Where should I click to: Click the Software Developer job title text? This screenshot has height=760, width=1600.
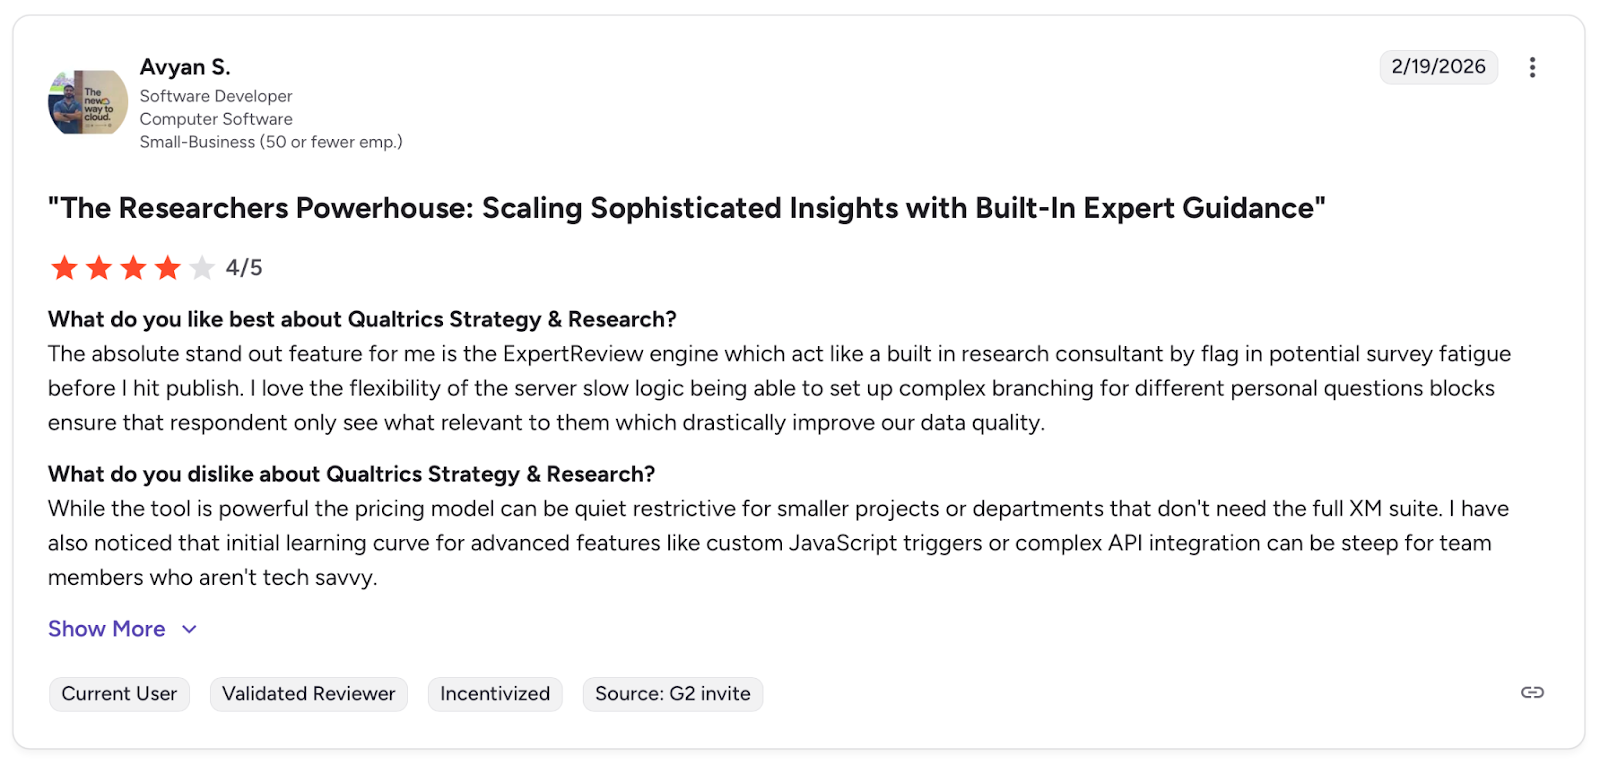pyautogui.click(x=216, y=96)
